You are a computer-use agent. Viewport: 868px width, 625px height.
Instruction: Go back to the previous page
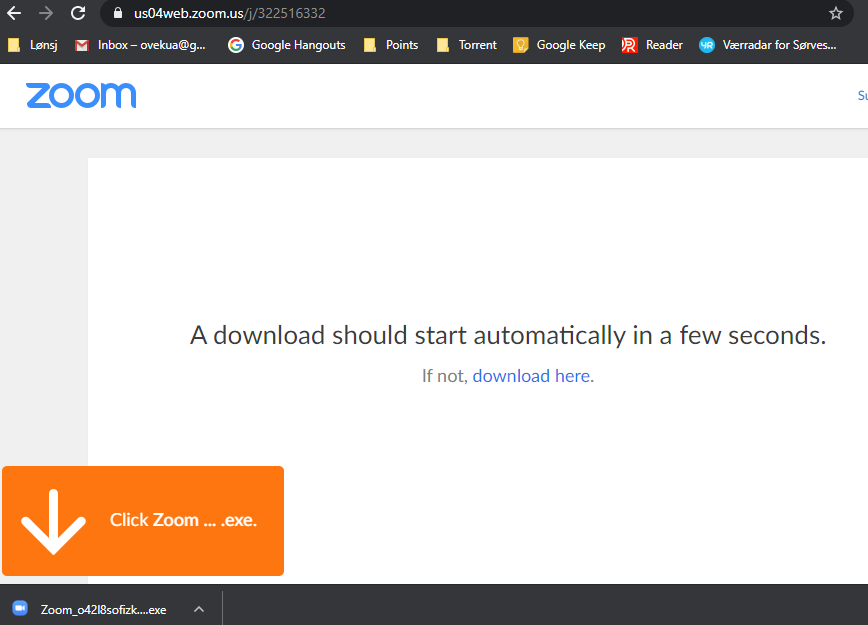point(14,13)
